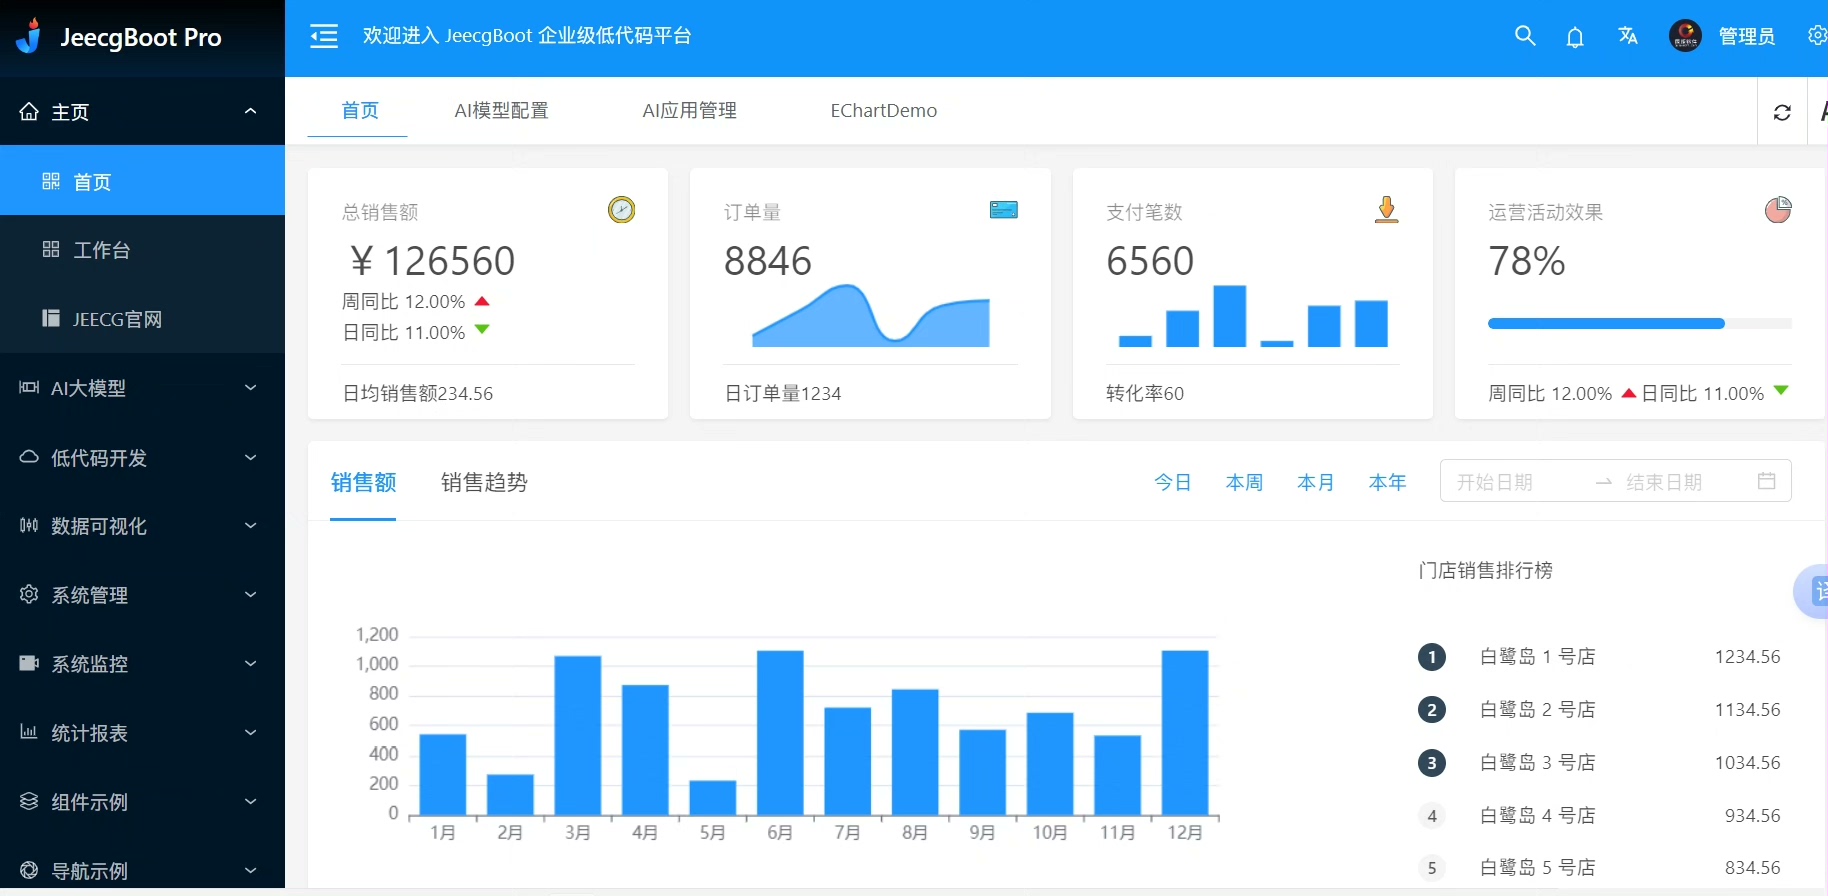
Task: Click the 管理员 user avatar
Action: [x=1685, y=36]
